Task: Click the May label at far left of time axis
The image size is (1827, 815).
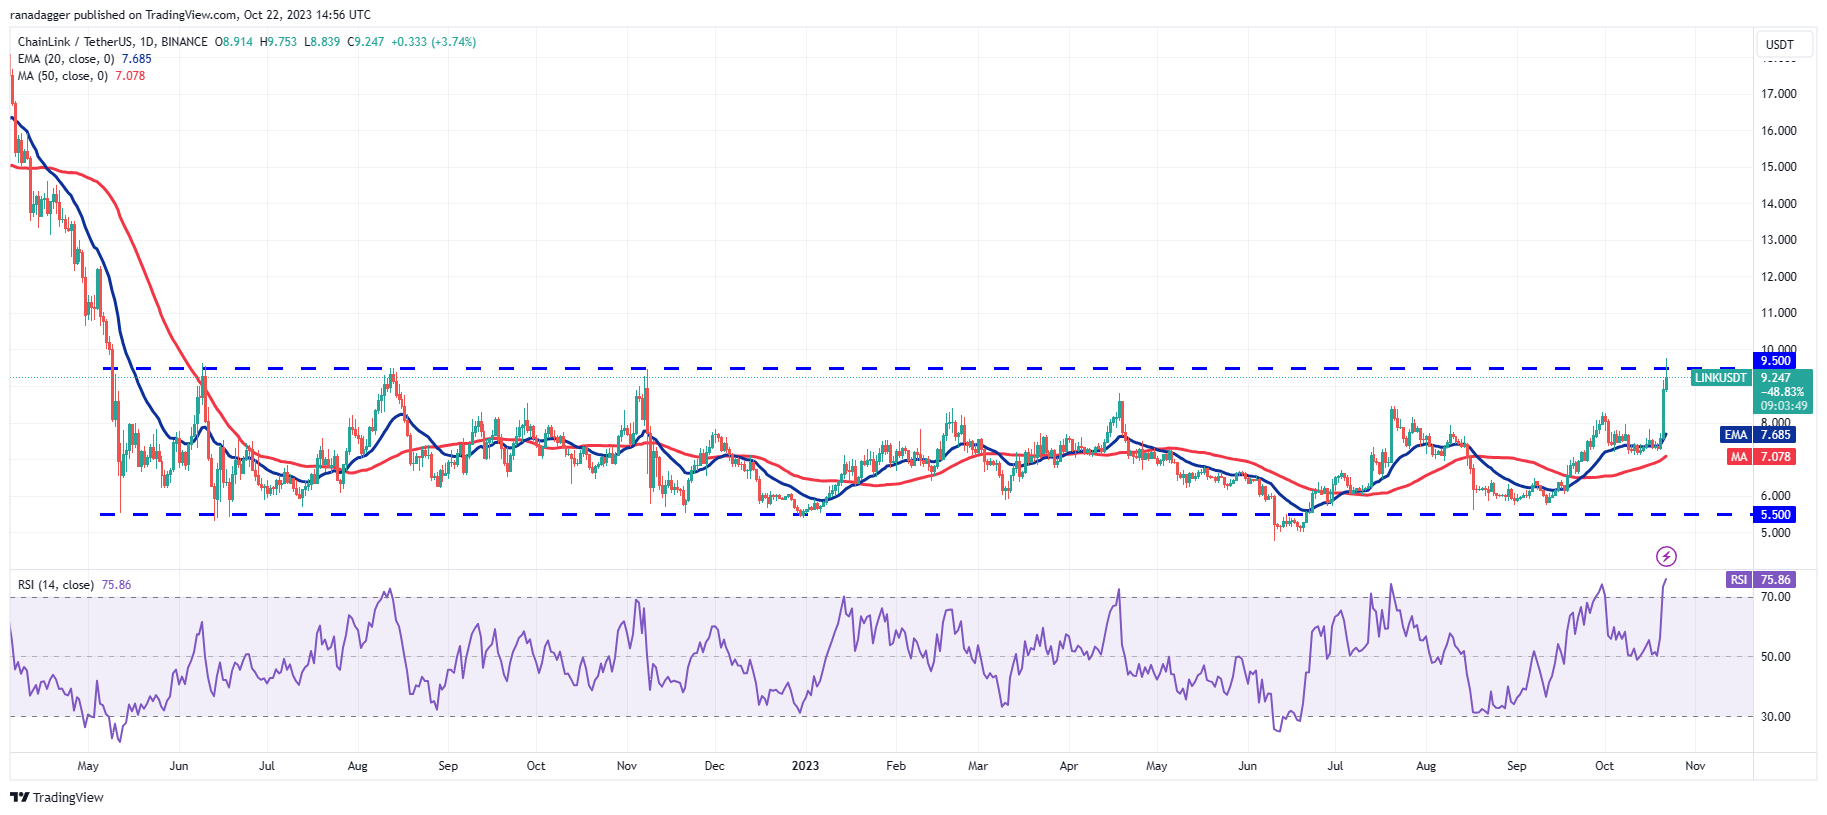Action: tap(88, 766)
